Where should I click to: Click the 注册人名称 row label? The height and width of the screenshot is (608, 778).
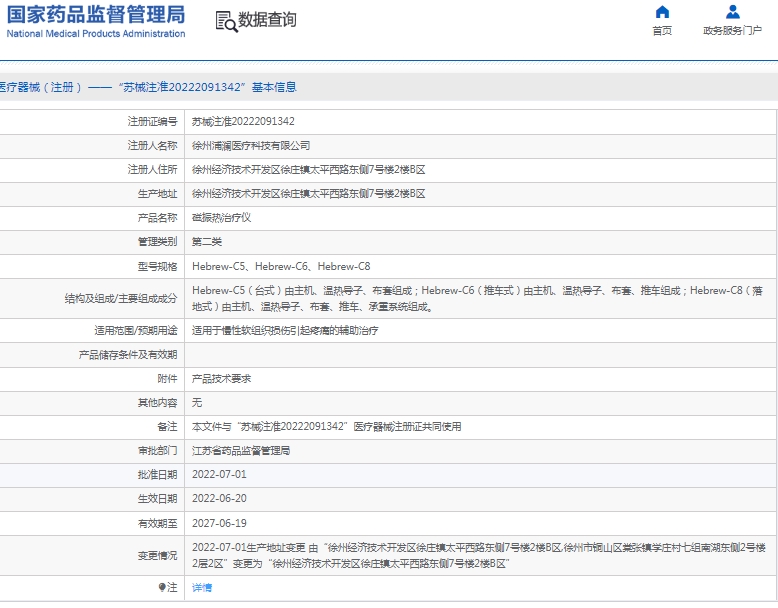[152, 145]
